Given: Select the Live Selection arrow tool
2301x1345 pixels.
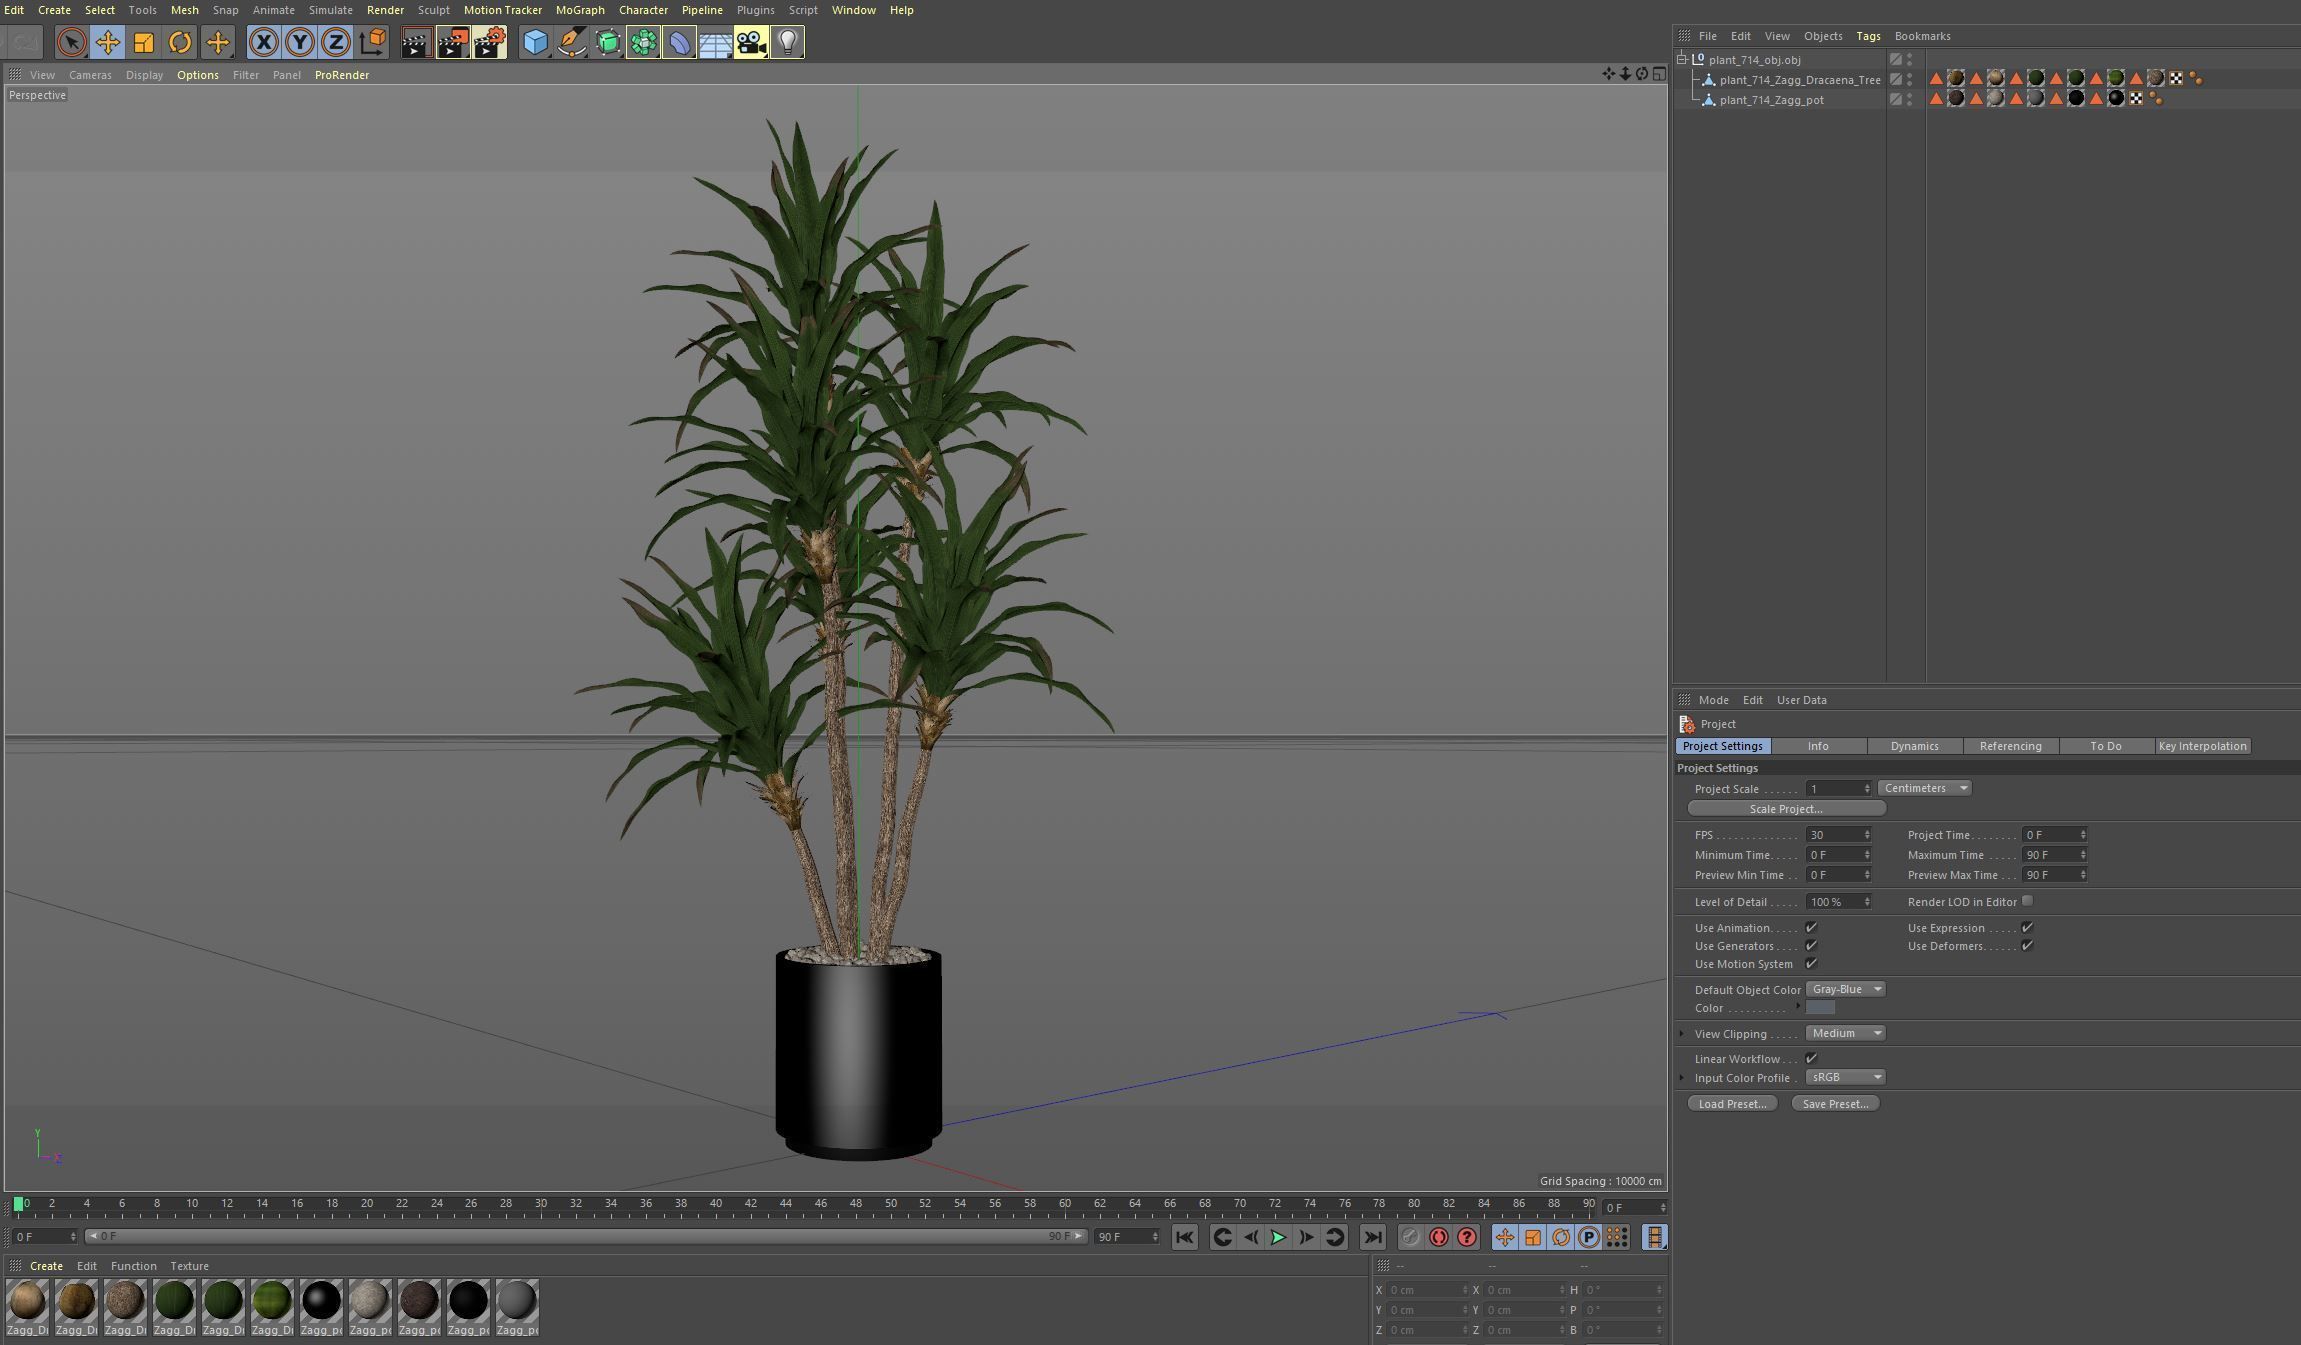Looking at the screenshot, I should [x=71, y=42].
